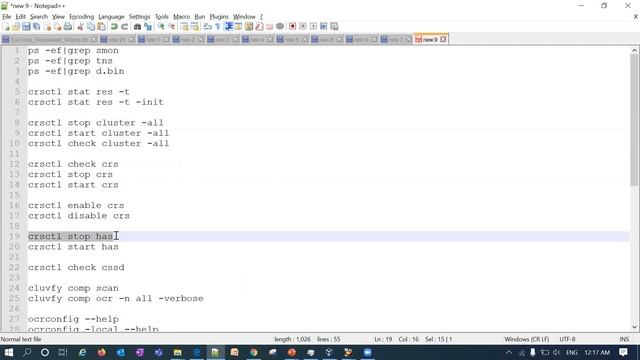Start macro recording with red record icon

pos(292,27)
